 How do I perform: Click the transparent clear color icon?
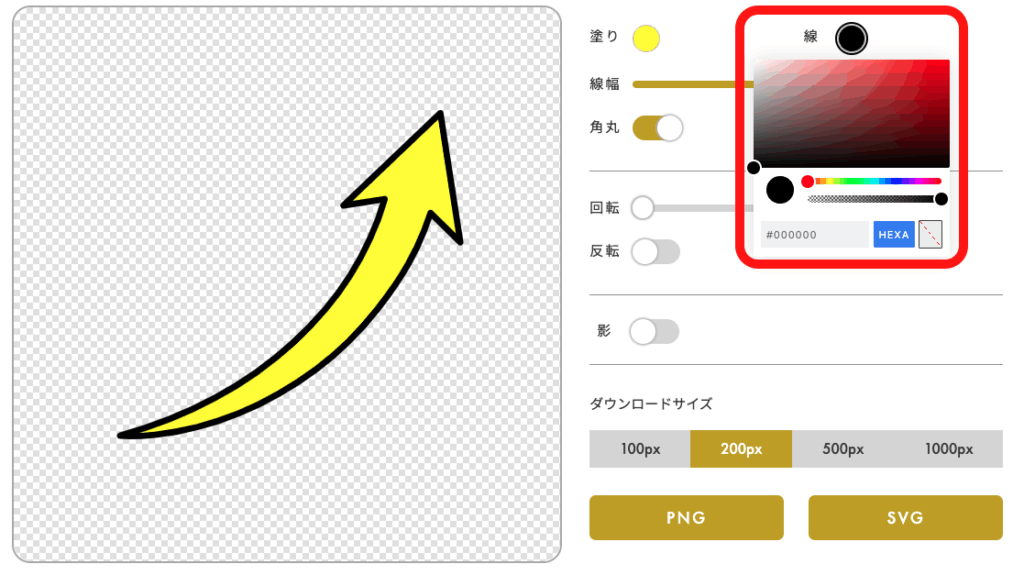point(930,234)
